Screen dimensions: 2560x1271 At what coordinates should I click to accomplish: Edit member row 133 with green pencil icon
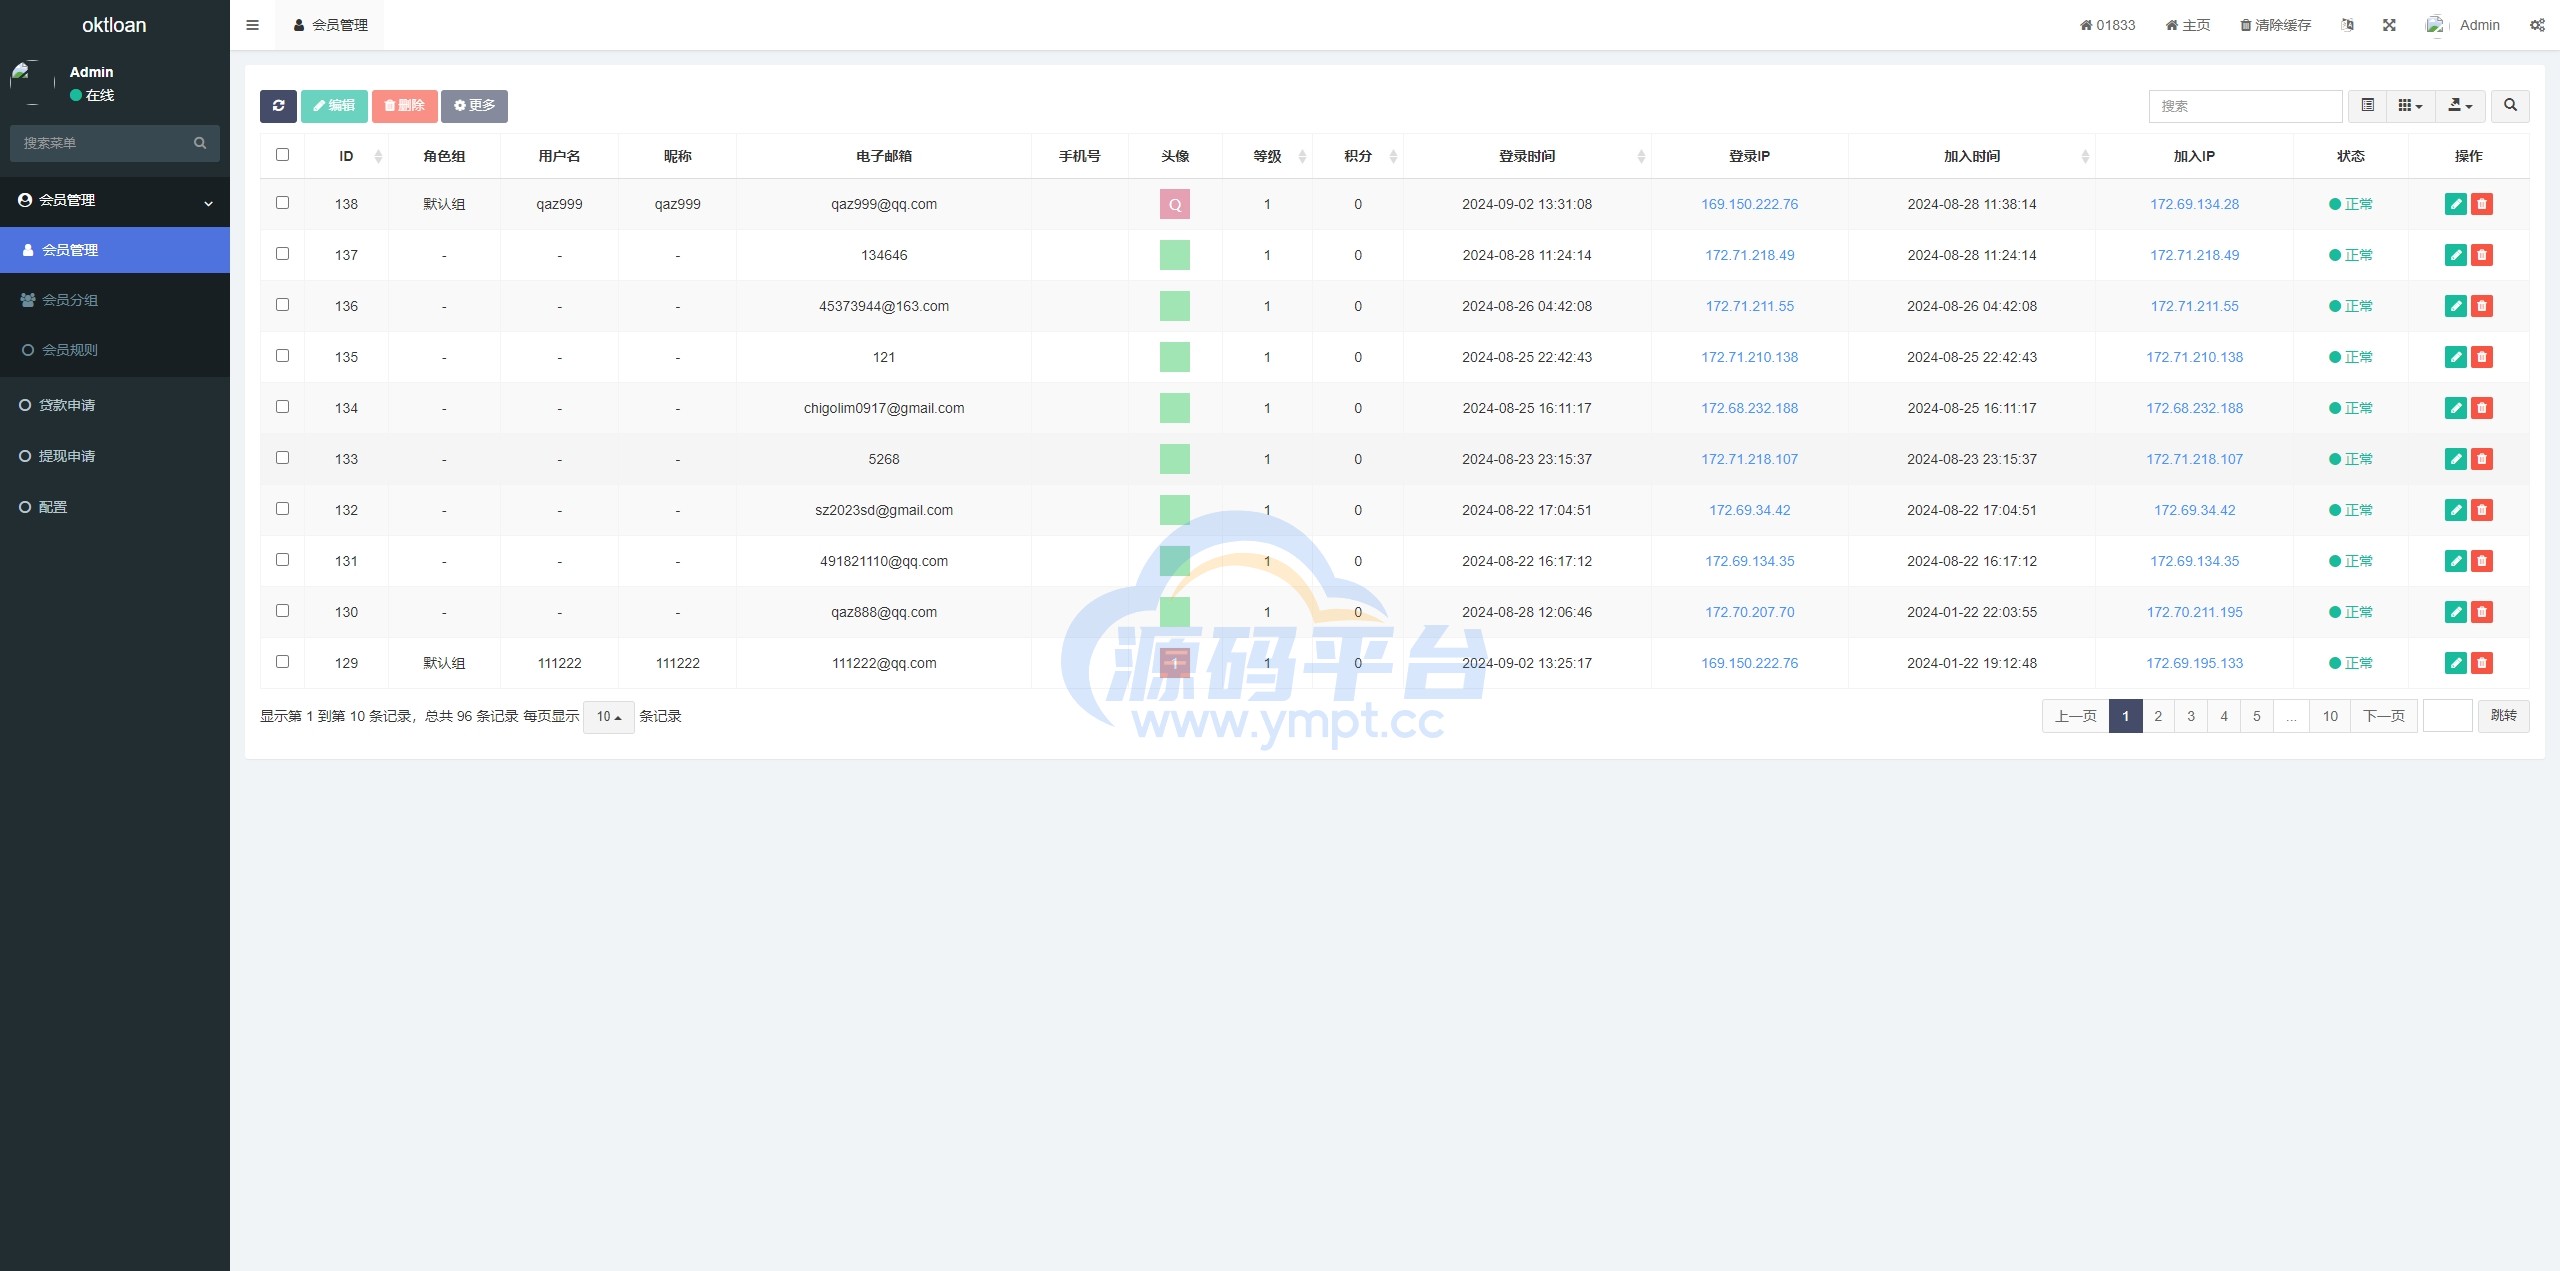coord(2455,459)
